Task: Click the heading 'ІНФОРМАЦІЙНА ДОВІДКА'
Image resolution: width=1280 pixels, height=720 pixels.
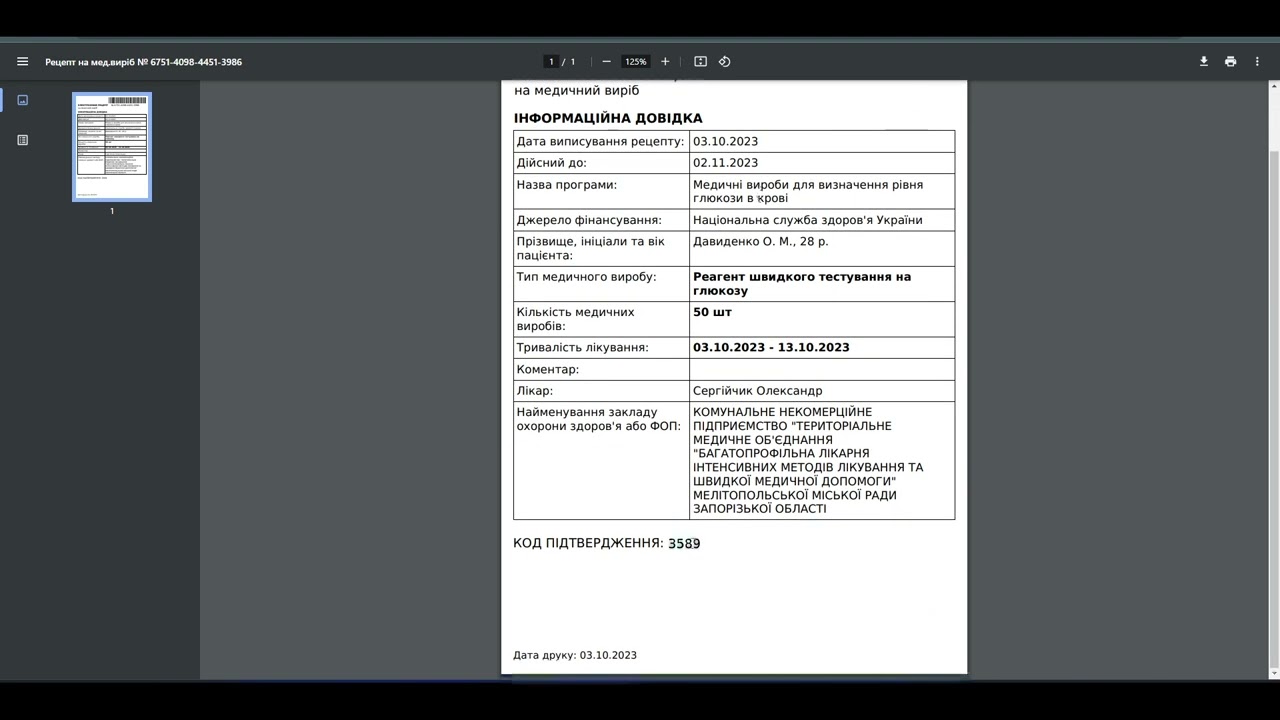Action: [x=608, y=118]
